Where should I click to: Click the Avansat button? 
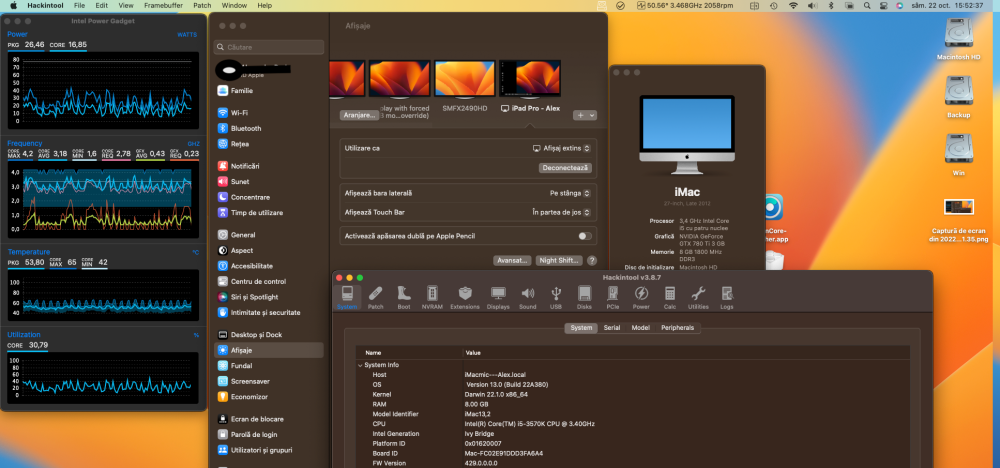pyautogui.click(x=513, y=260)
